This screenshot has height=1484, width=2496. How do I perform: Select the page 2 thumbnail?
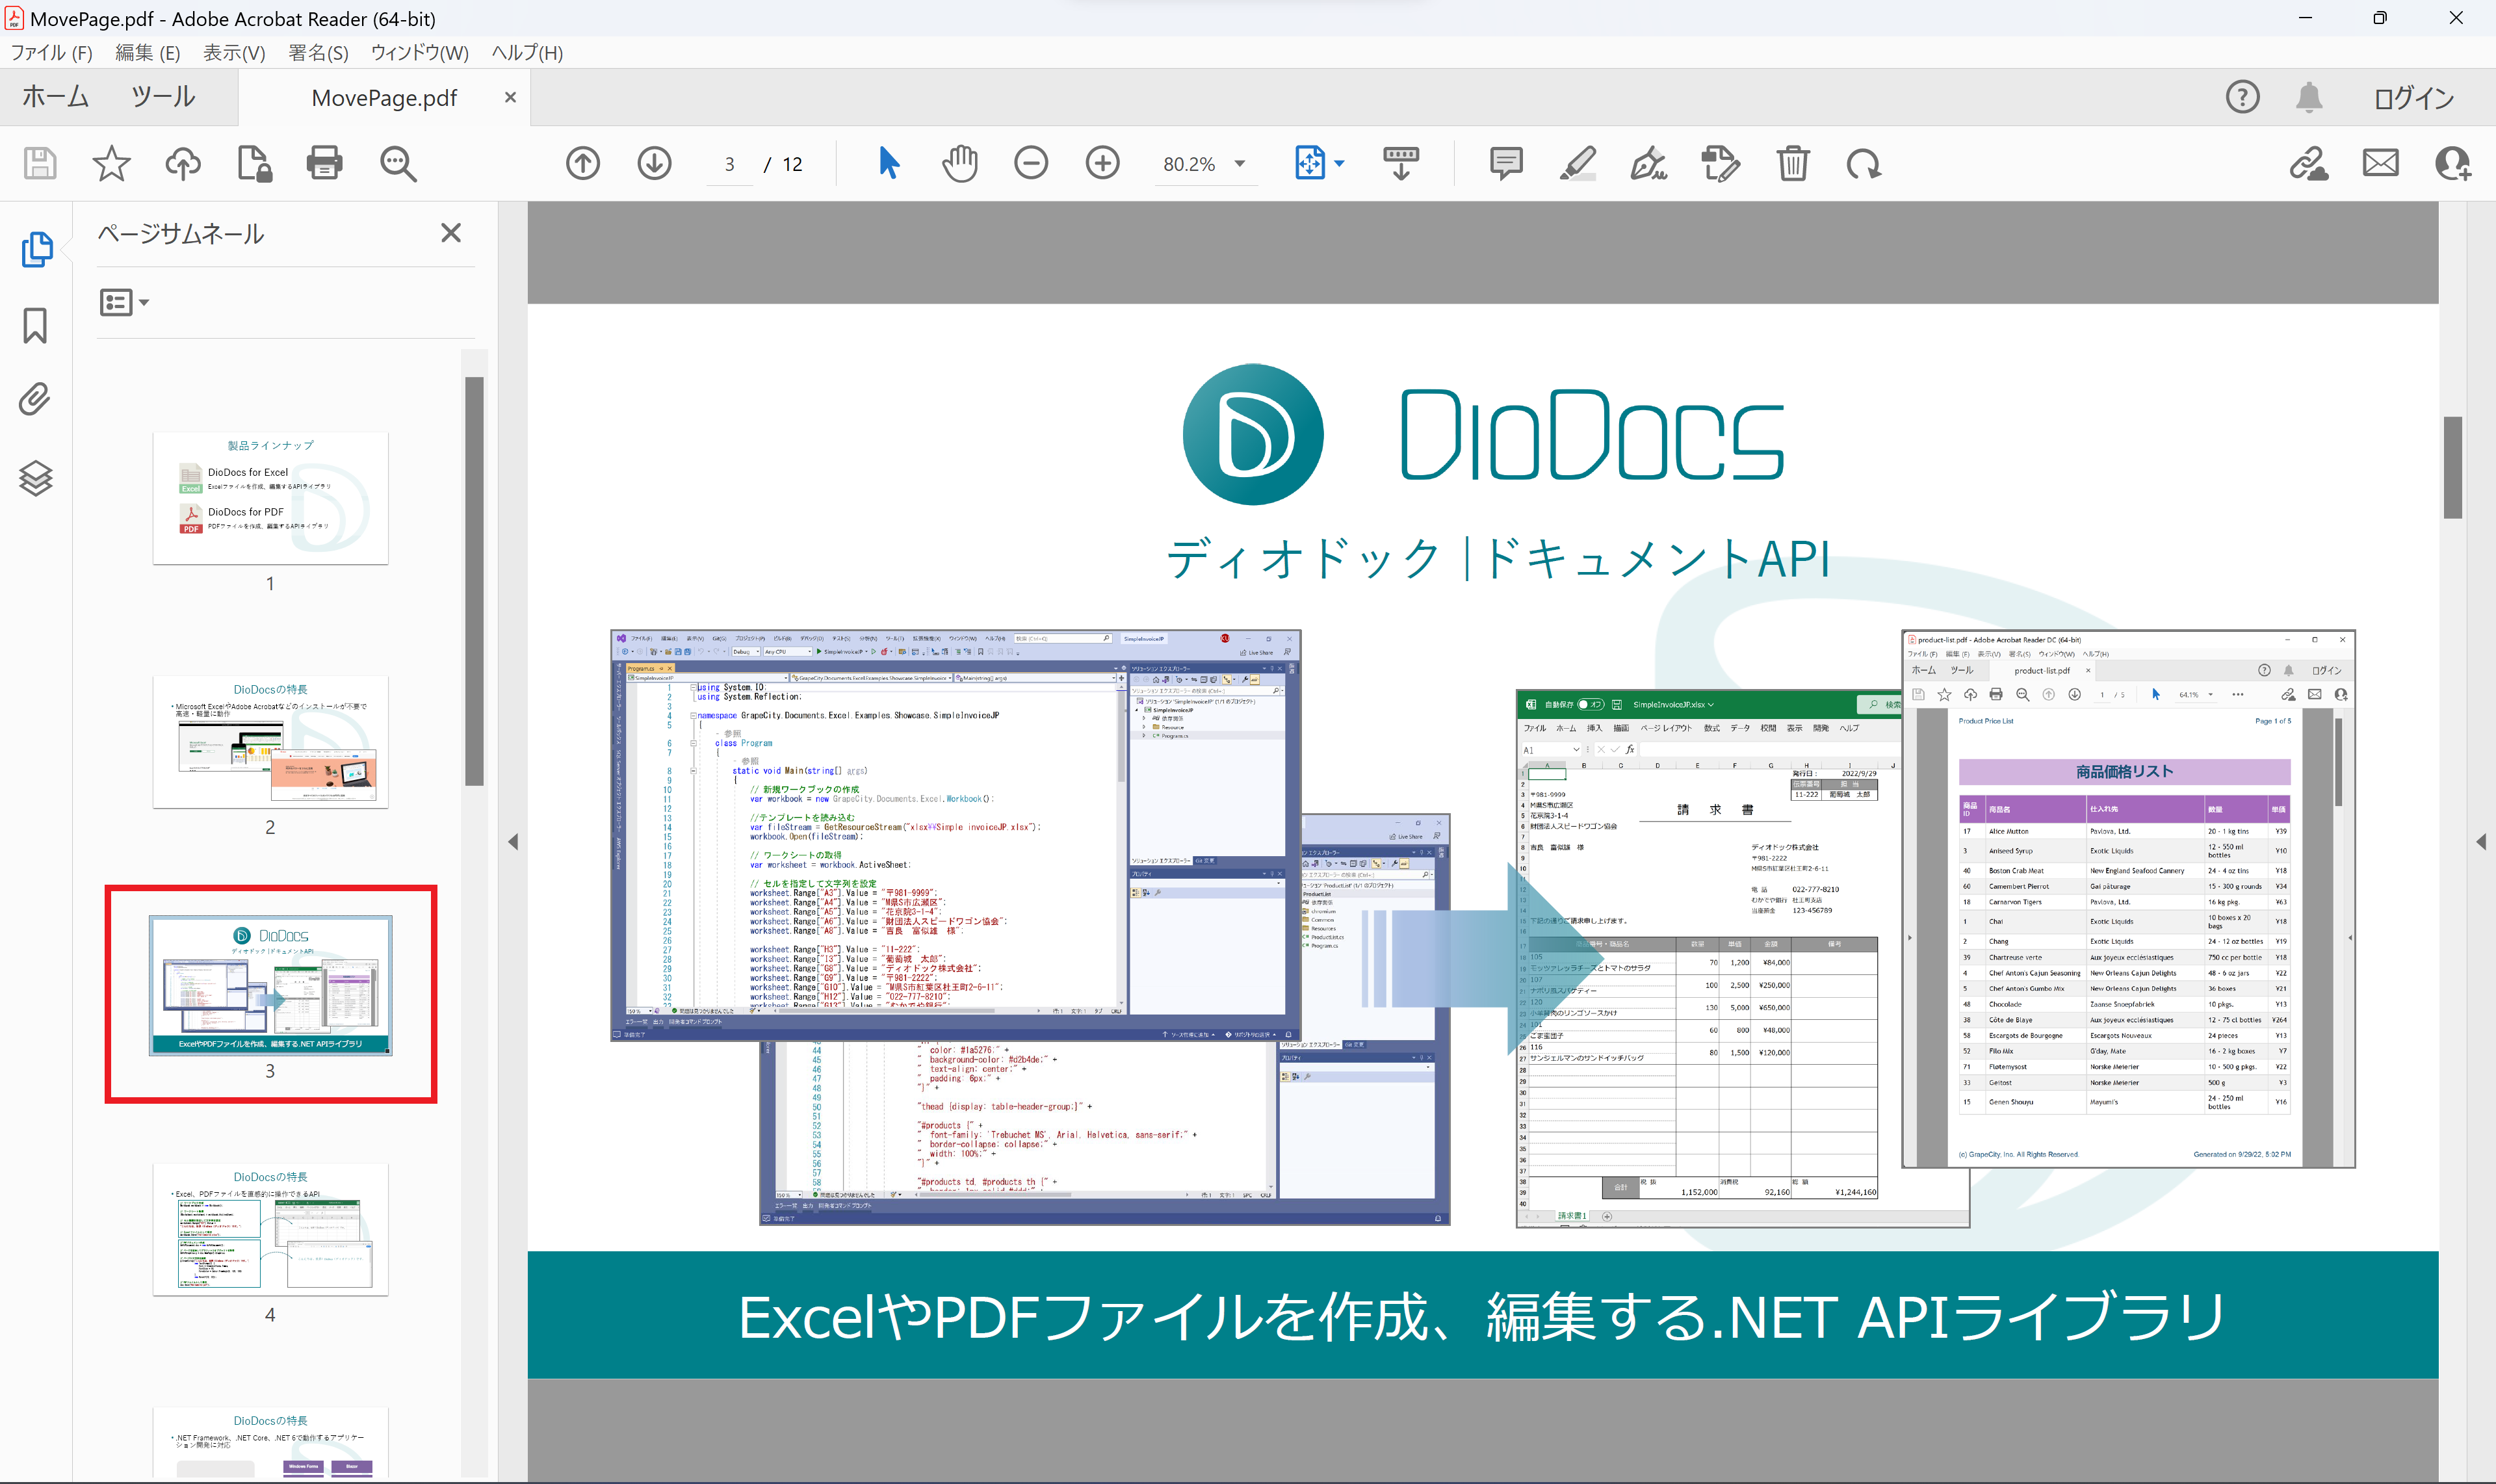270,742
